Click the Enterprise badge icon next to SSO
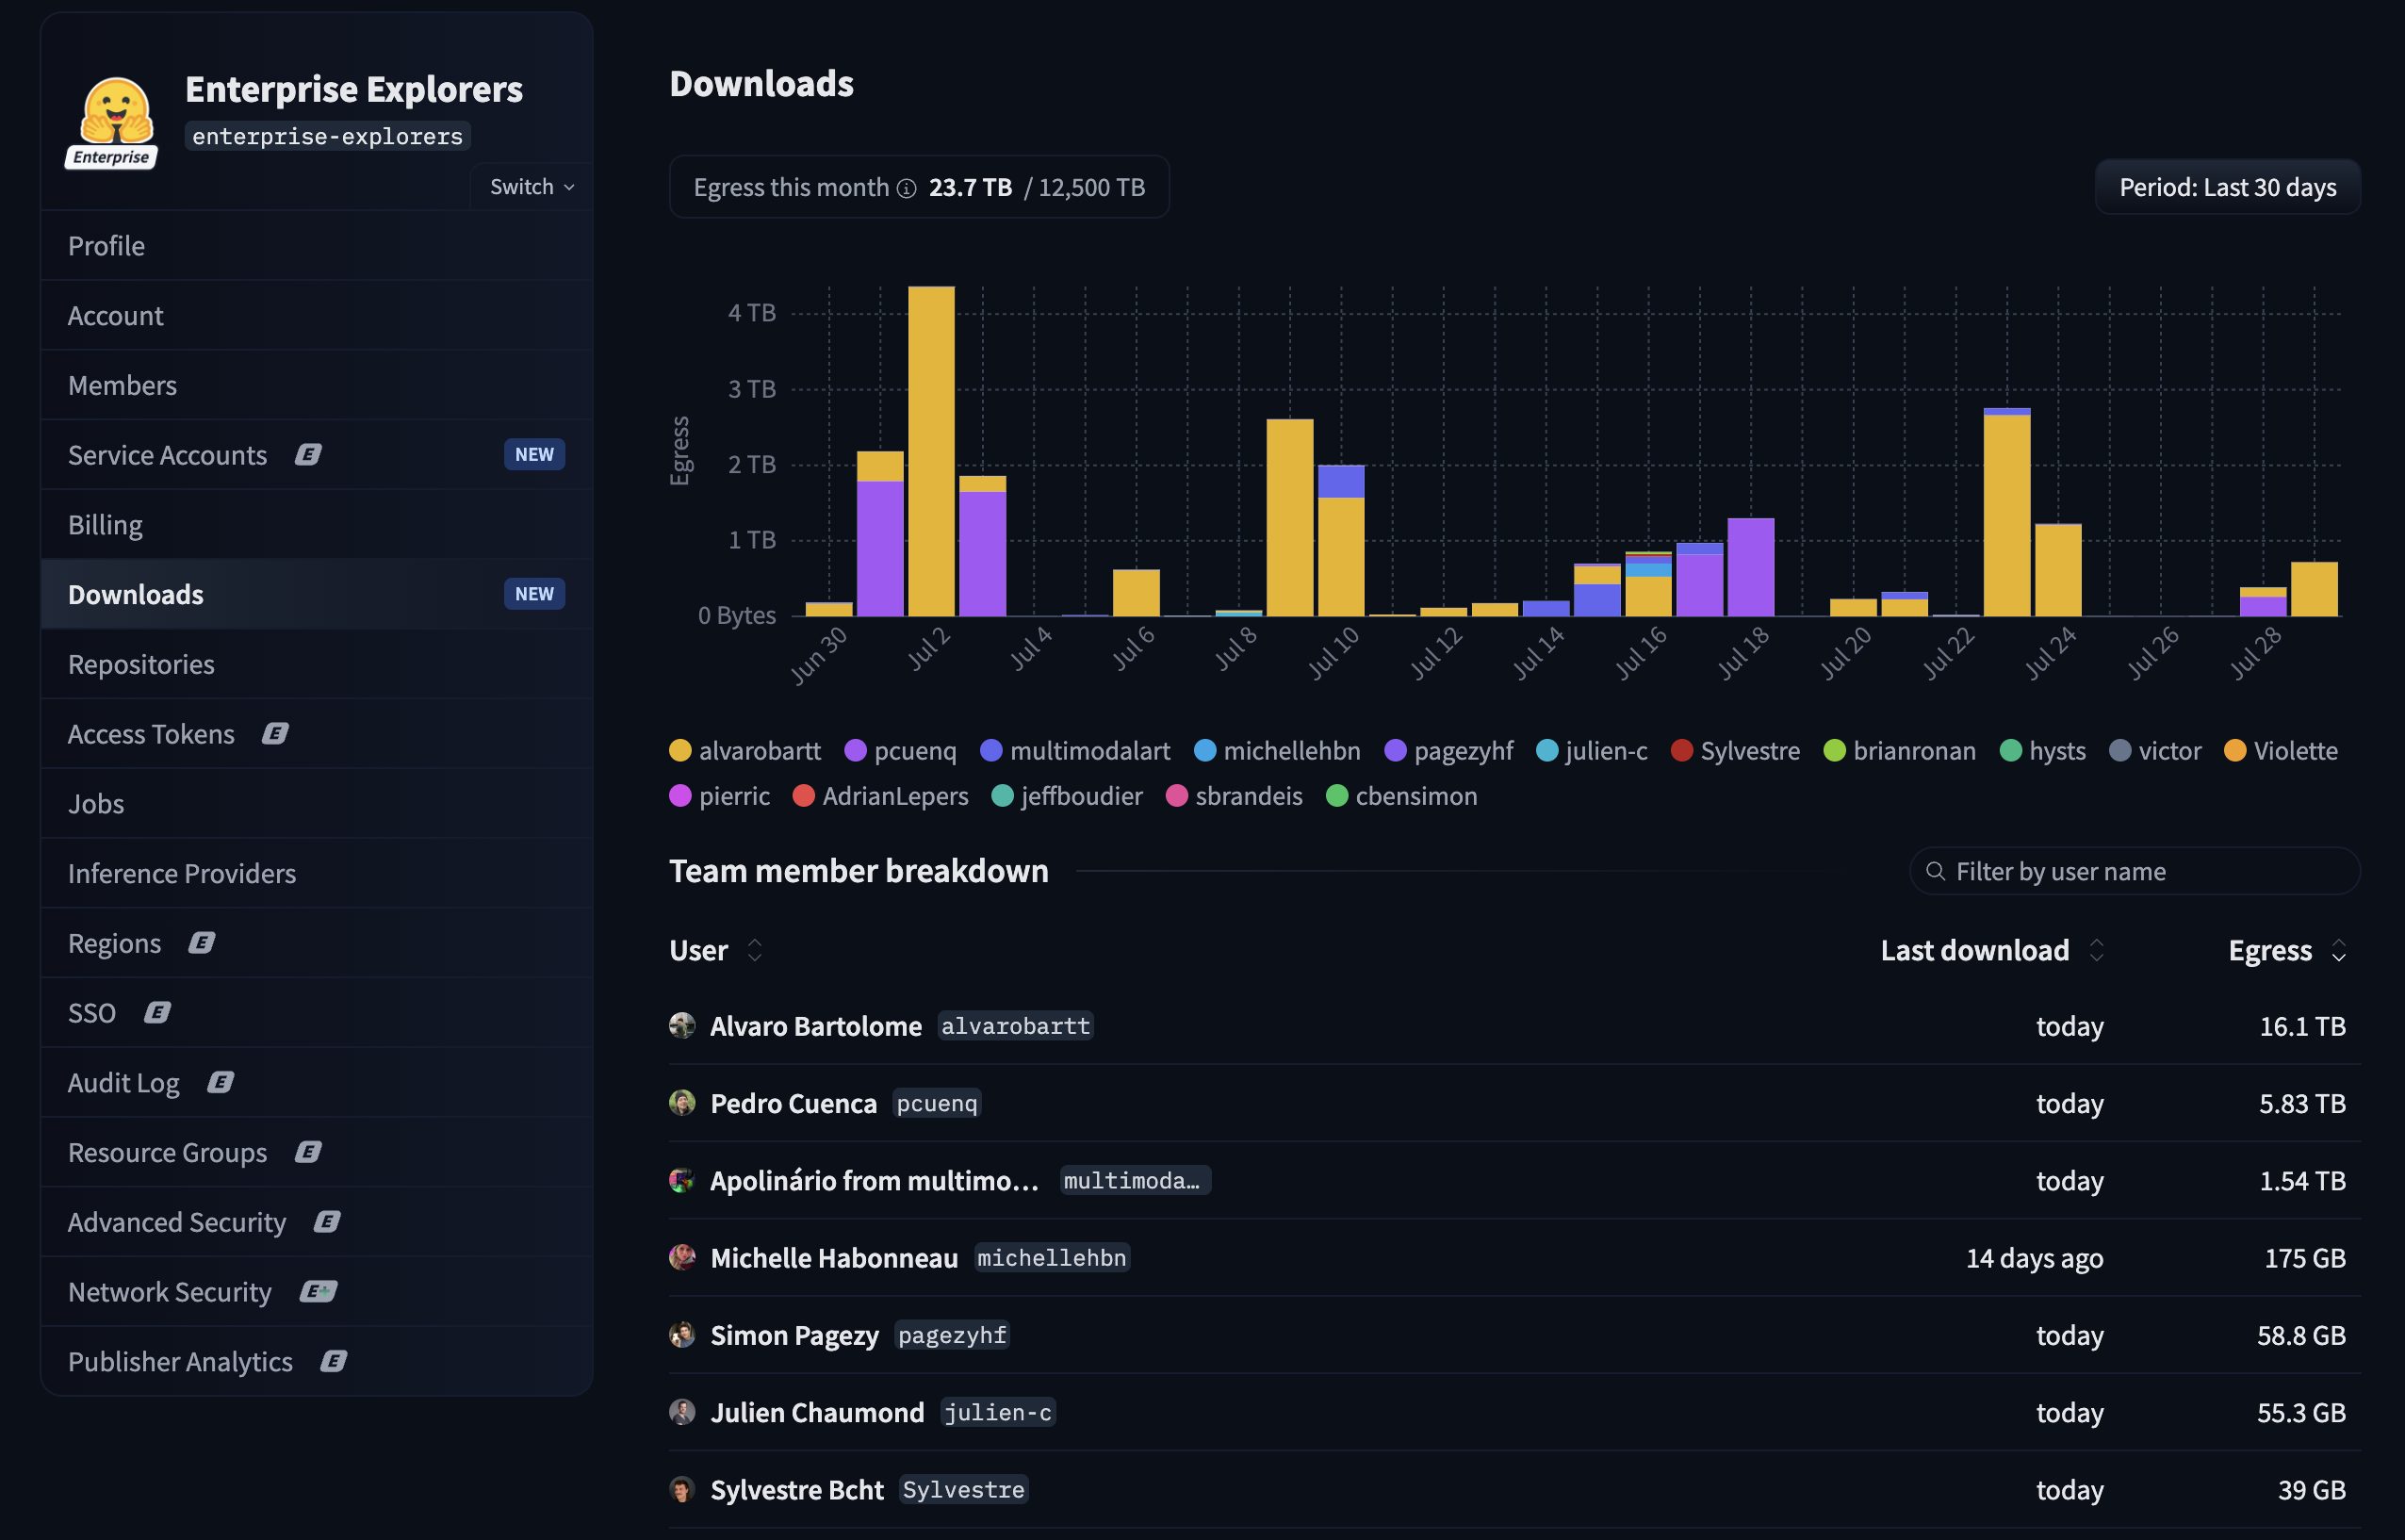The width and height of the screenshot is (2405, 1540). 157,1013
